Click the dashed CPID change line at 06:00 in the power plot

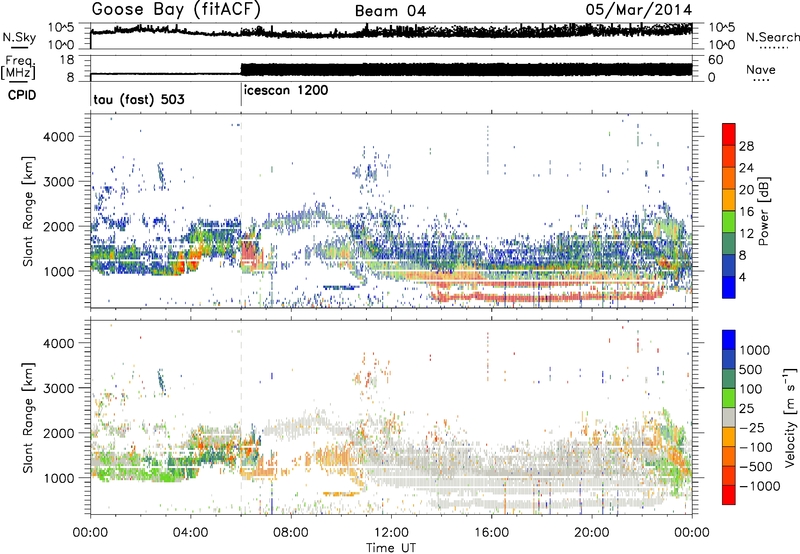(241, 211)
